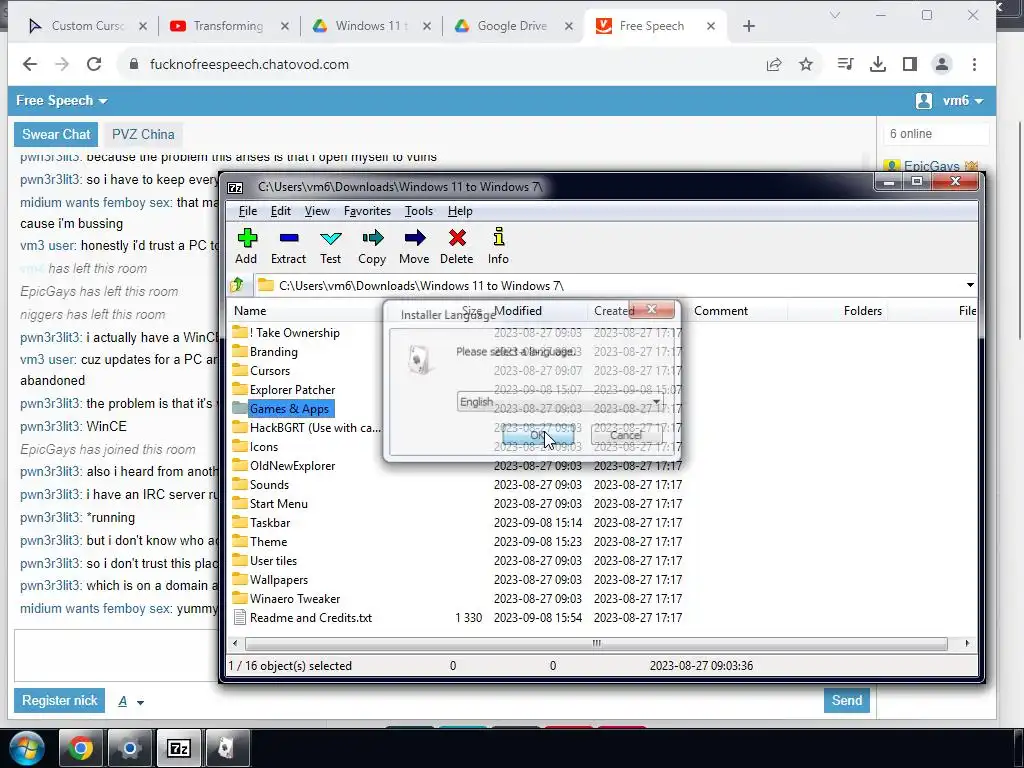Screen dimensions: 1024x768
Task: Open the Favorites menu in 7-Zip
Action: pos(367,211)
